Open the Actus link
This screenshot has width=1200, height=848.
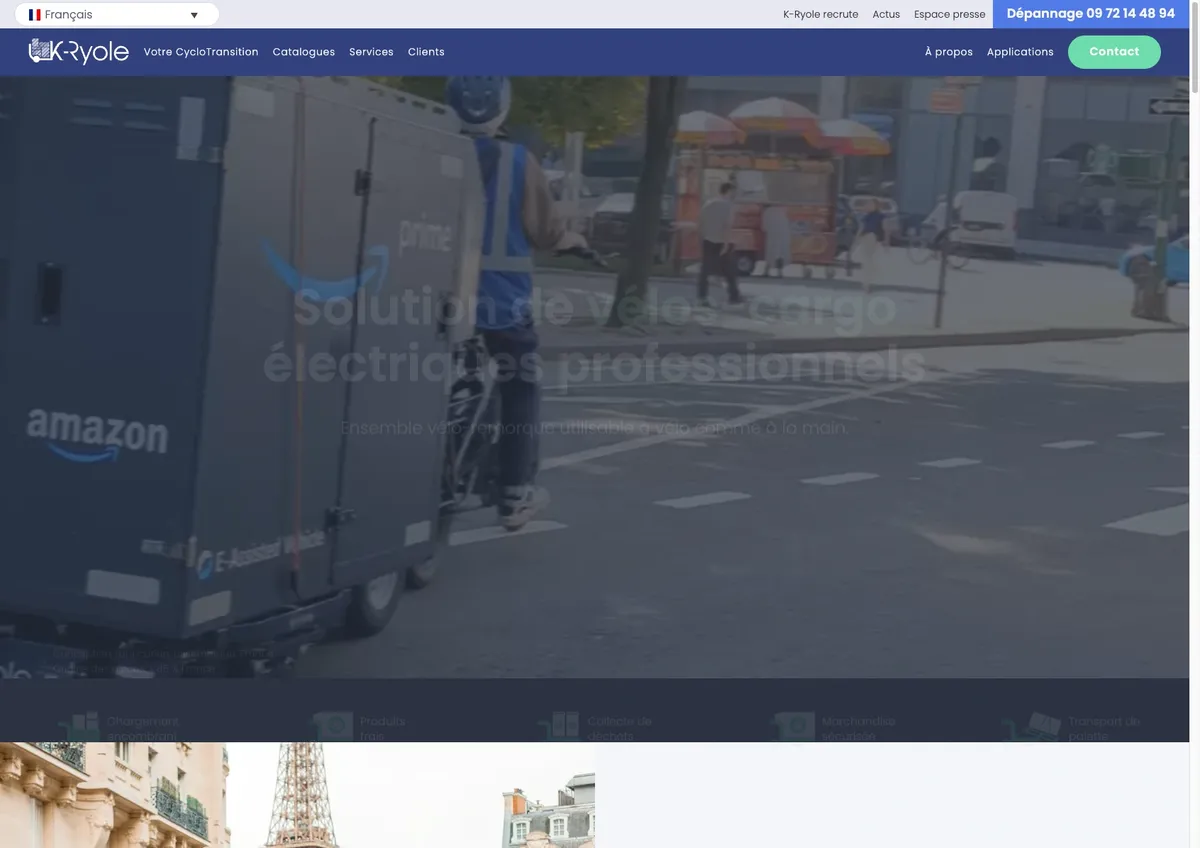click(x=886, y=15)
